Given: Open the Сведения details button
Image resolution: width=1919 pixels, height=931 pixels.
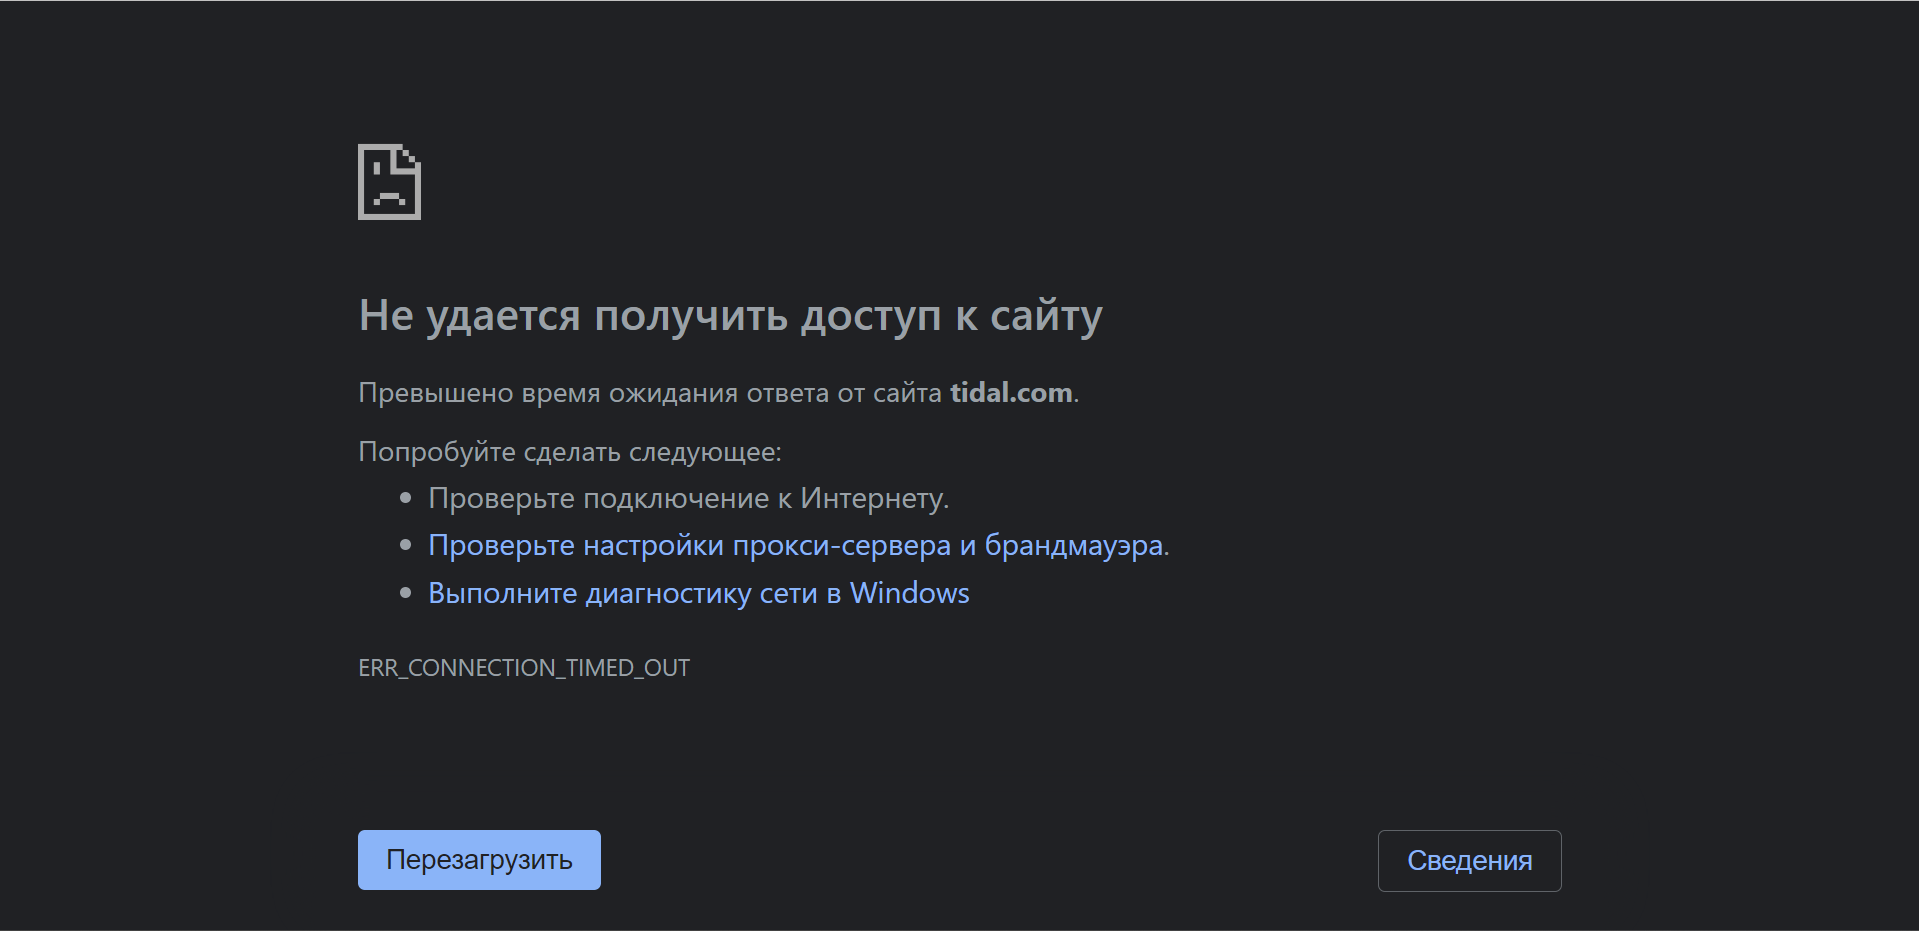Looking at the screenshot, I should [x=1469, y=860].
